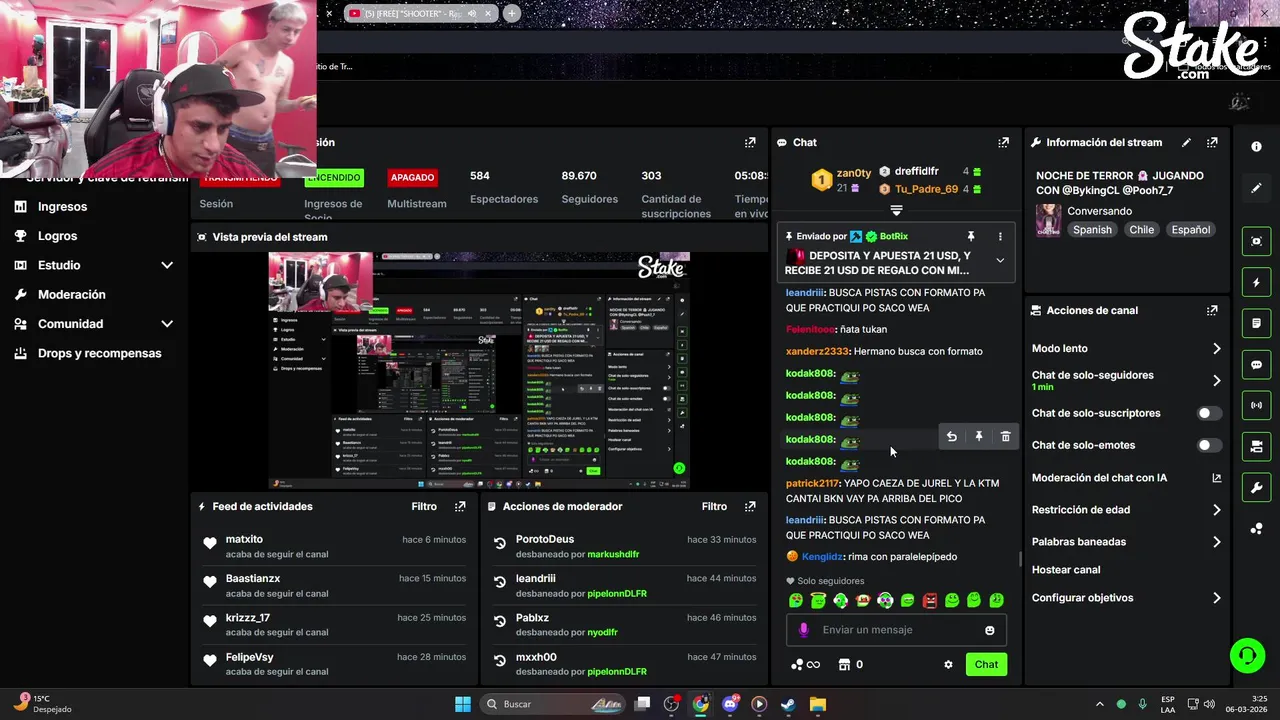Screen dimensions: 1280x720
Task: Click the stream category thumbnail Conversando
Action: [1048, 220]
